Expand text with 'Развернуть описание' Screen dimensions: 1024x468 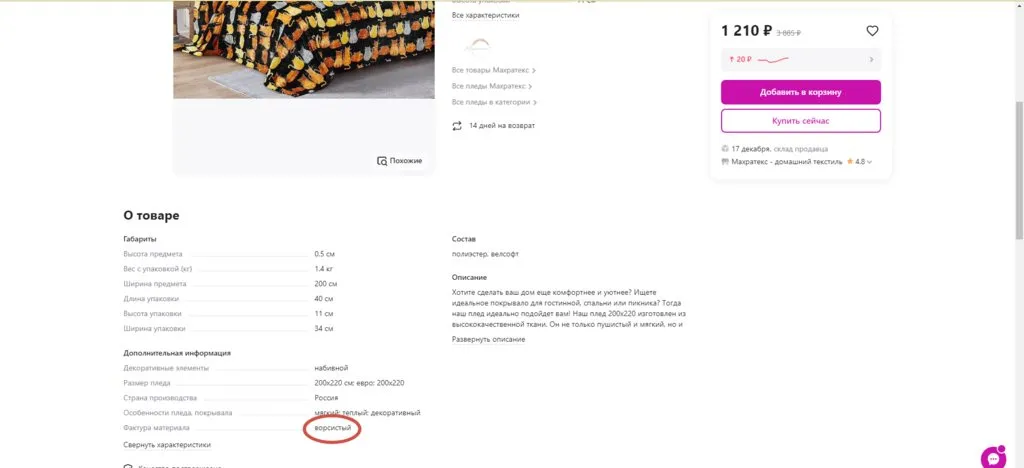click(x=488, y=339)
